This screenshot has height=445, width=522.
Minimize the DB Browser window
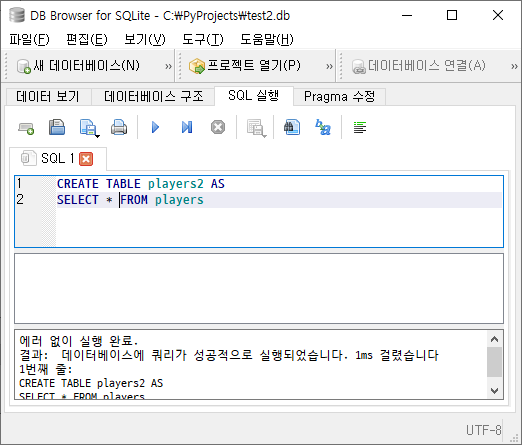click(407, 15)
